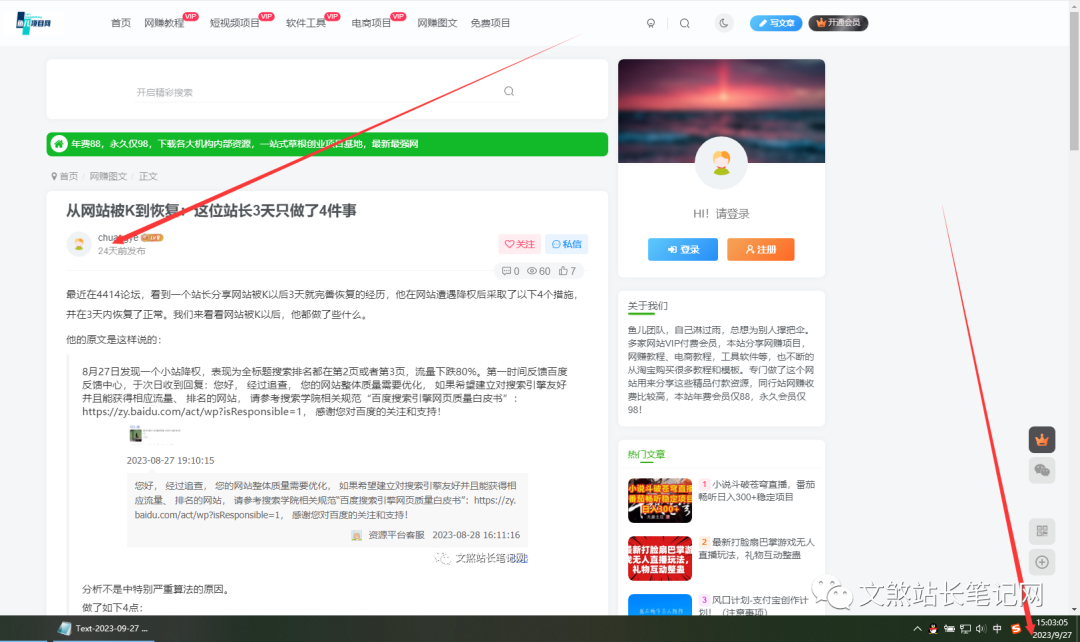Open the 网赚图文 breadcrumb tab
1080x642 pixels.
(109, 175)
